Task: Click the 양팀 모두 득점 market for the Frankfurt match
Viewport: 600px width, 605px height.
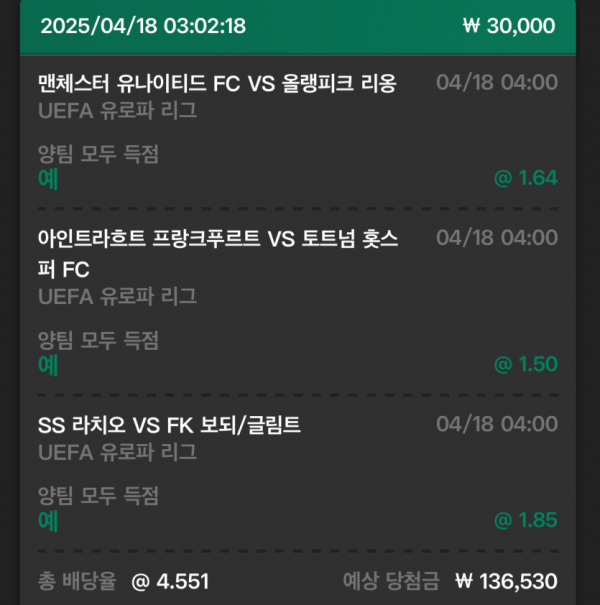Action: pos(98,339)
